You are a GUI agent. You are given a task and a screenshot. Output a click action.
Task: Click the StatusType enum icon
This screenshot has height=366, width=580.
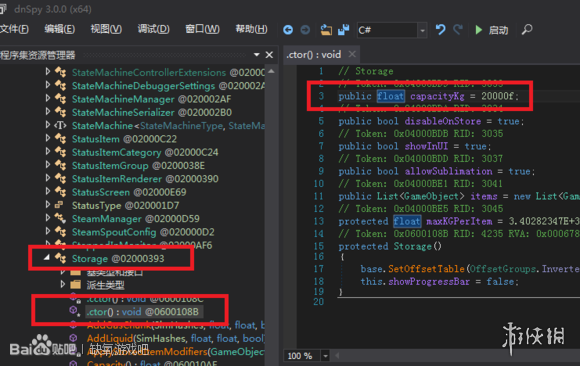59,205
